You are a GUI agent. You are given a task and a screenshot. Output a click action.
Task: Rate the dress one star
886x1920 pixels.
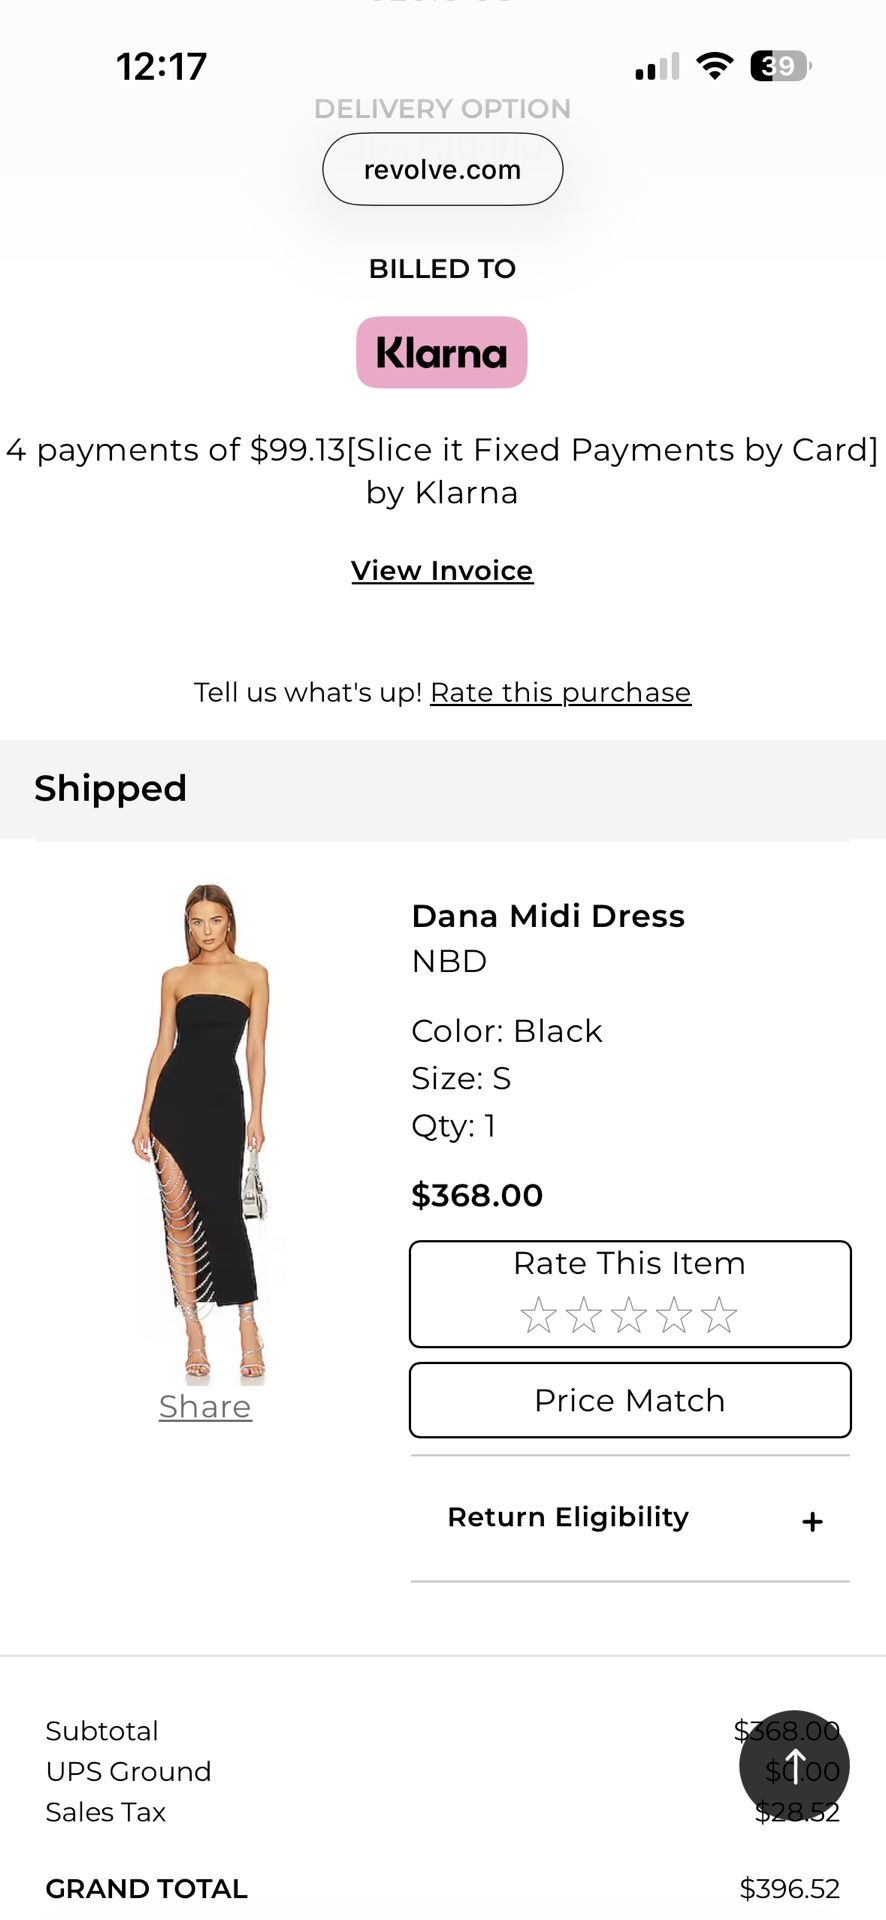point(538,1315)
